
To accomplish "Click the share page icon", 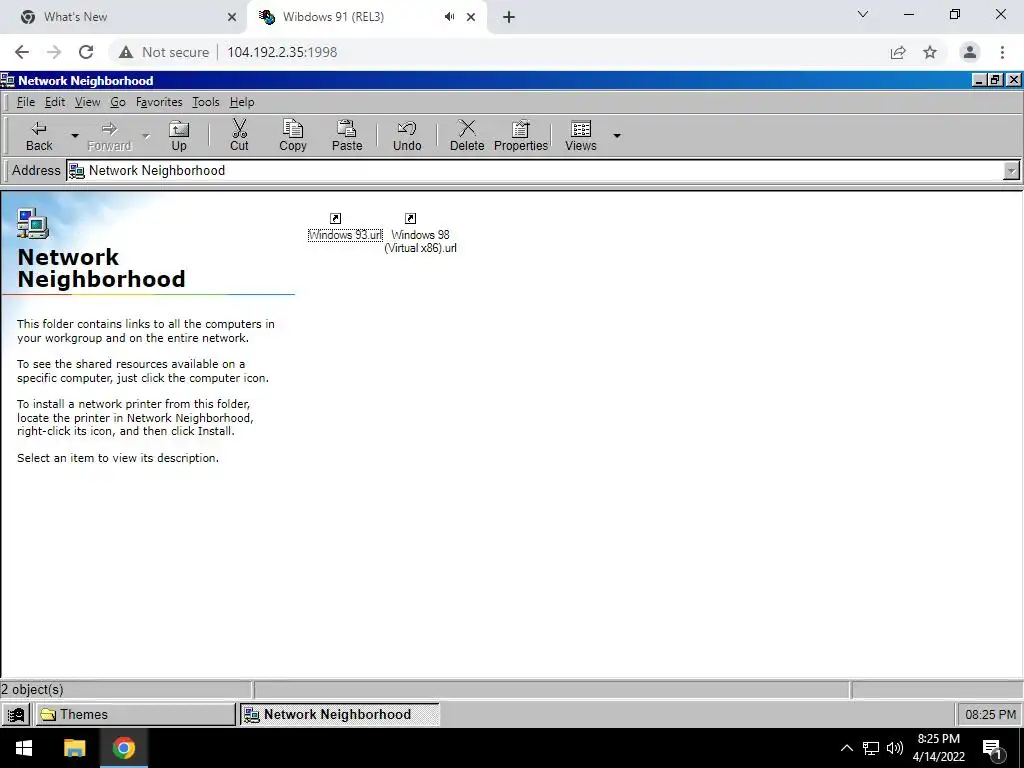I will [898, 52].
